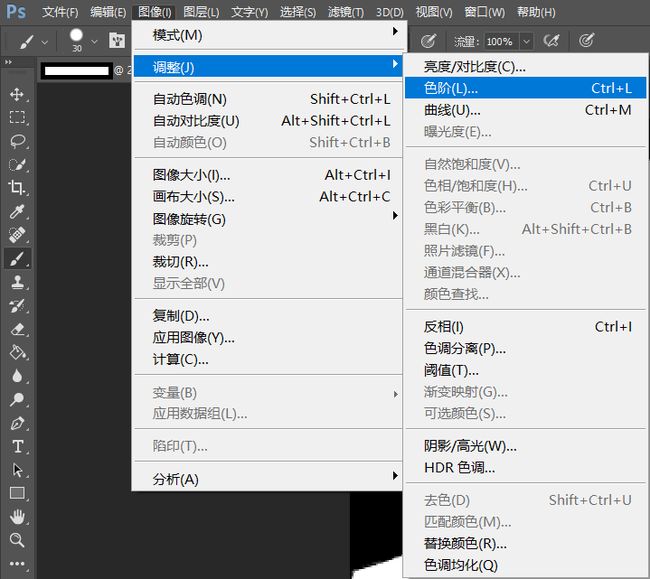
Task: Select the Lasso tool
Action: click(x=17, y=141)
